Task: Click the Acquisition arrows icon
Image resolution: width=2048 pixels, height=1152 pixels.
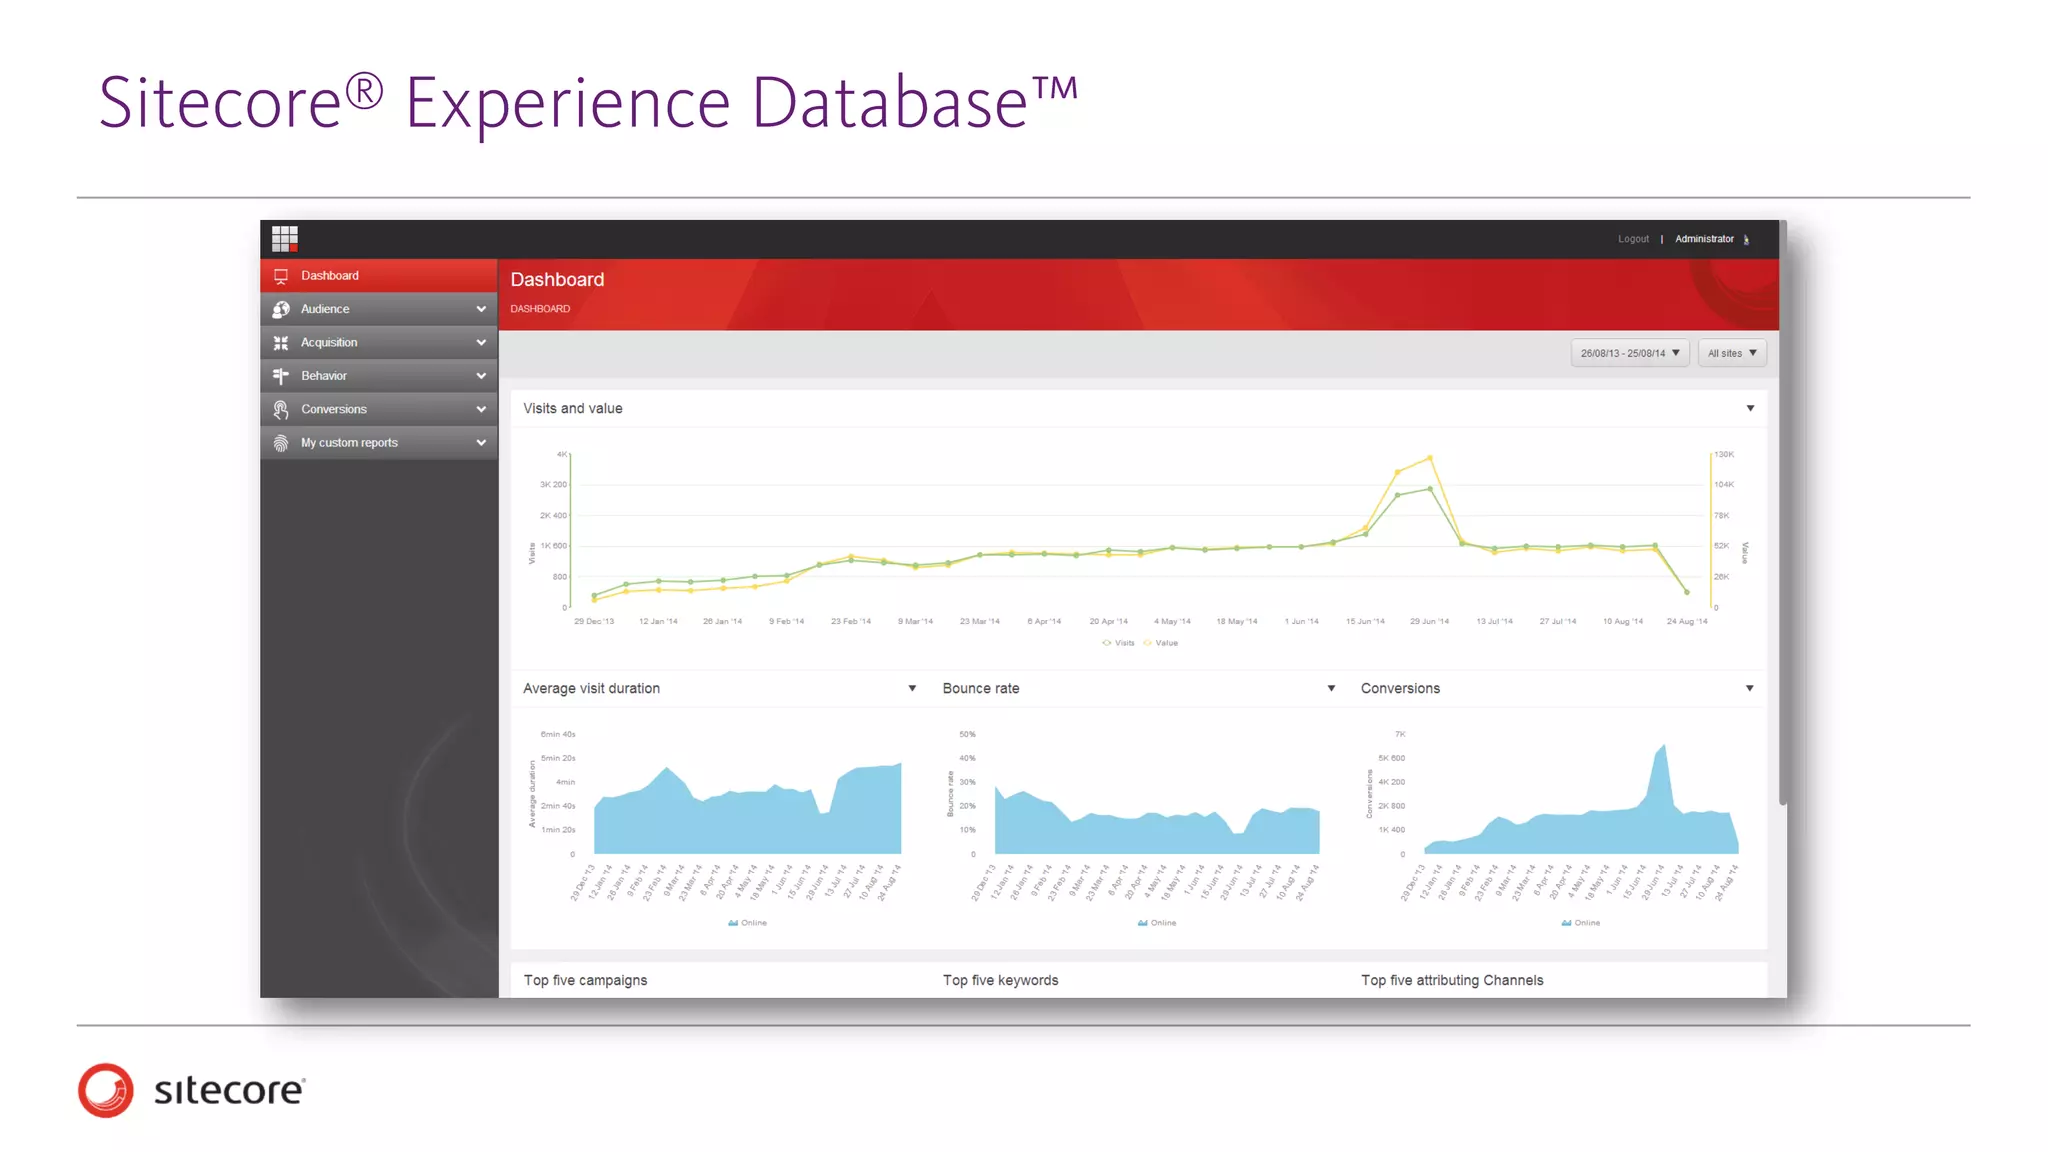Action: click(x=281, y=343)
